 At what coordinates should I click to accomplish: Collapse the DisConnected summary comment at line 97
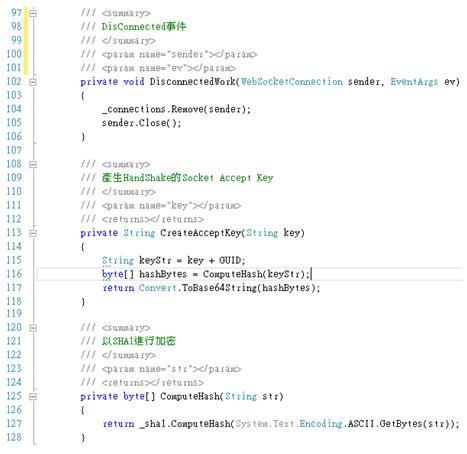33,13
